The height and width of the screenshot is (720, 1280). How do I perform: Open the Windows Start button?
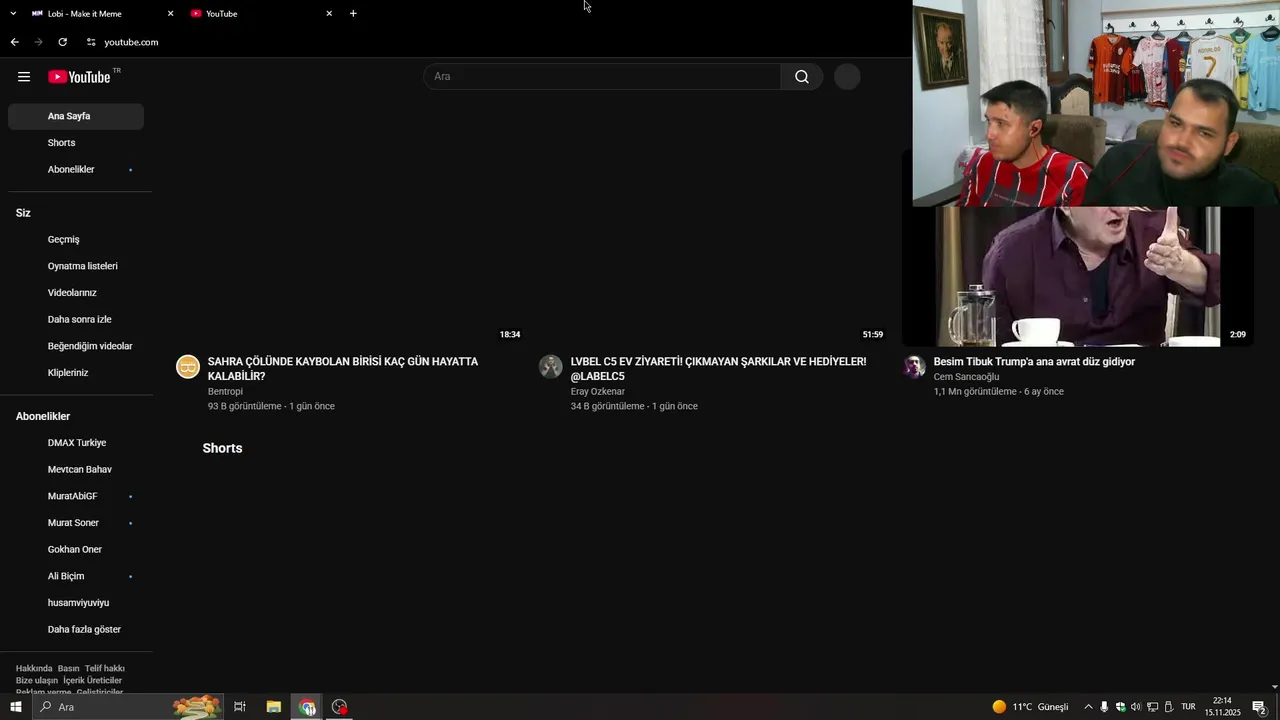click(16, 707)
